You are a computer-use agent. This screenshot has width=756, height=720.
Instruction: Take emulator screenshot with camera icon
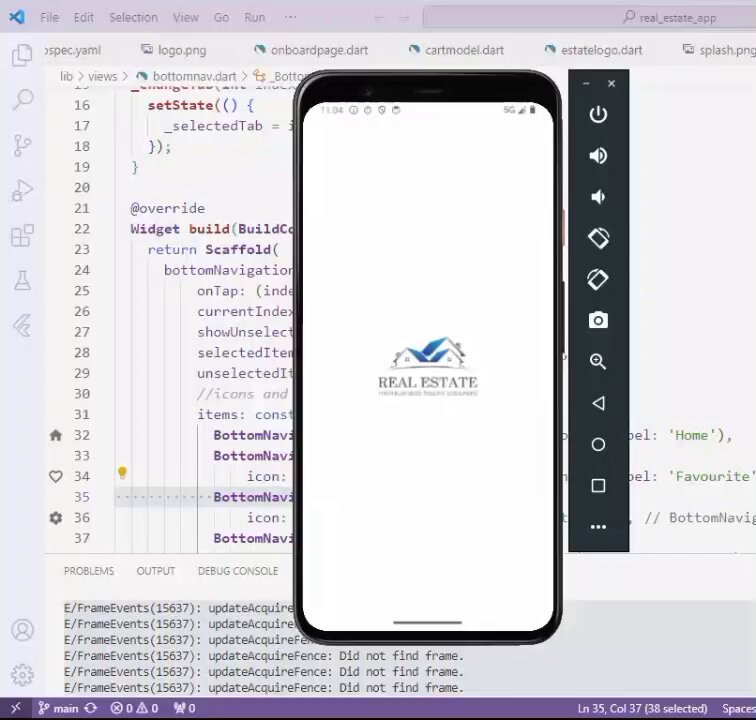coord(598,320)
